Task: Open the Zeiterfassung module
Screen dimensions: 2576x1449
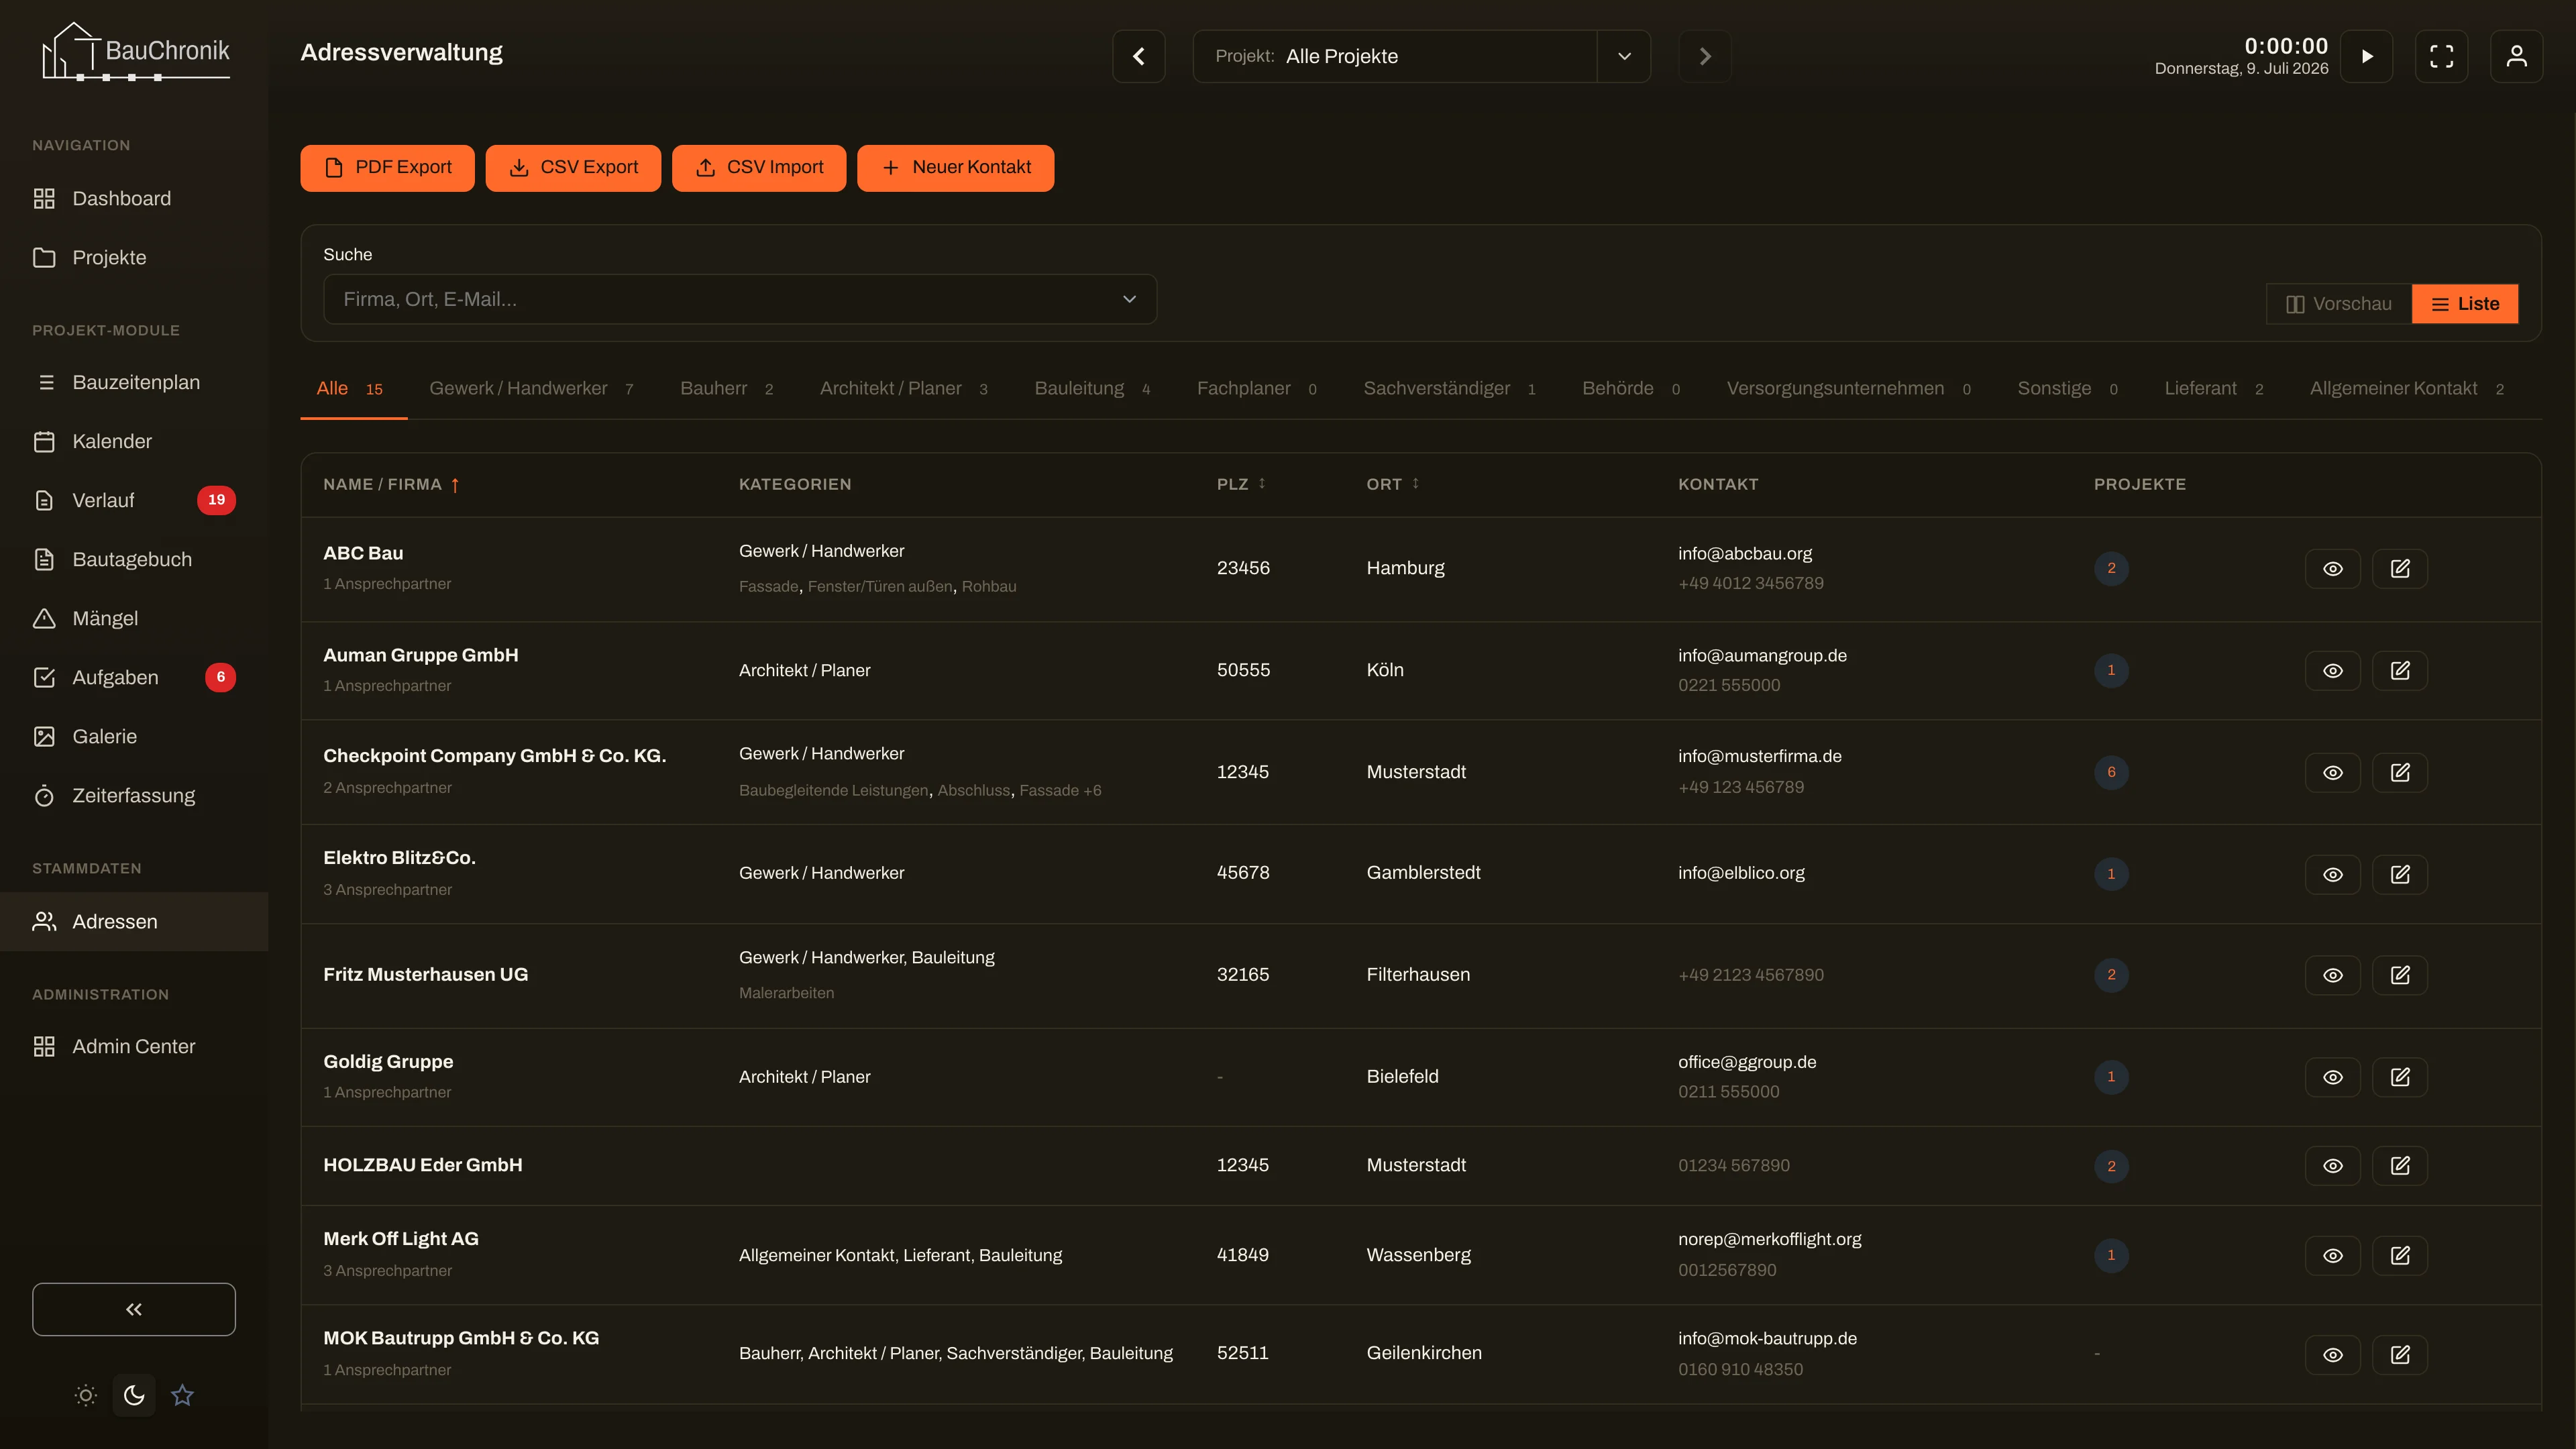Action: (134, 795)
